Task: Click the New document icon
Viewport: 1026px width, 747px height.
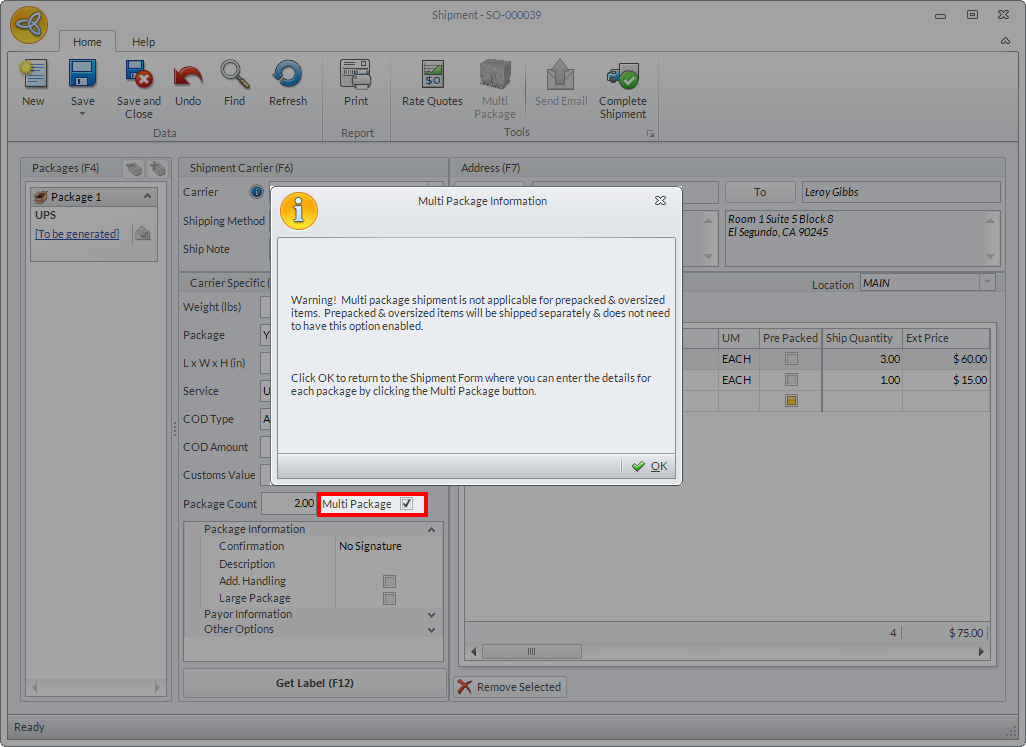Action: click(33, 76)
